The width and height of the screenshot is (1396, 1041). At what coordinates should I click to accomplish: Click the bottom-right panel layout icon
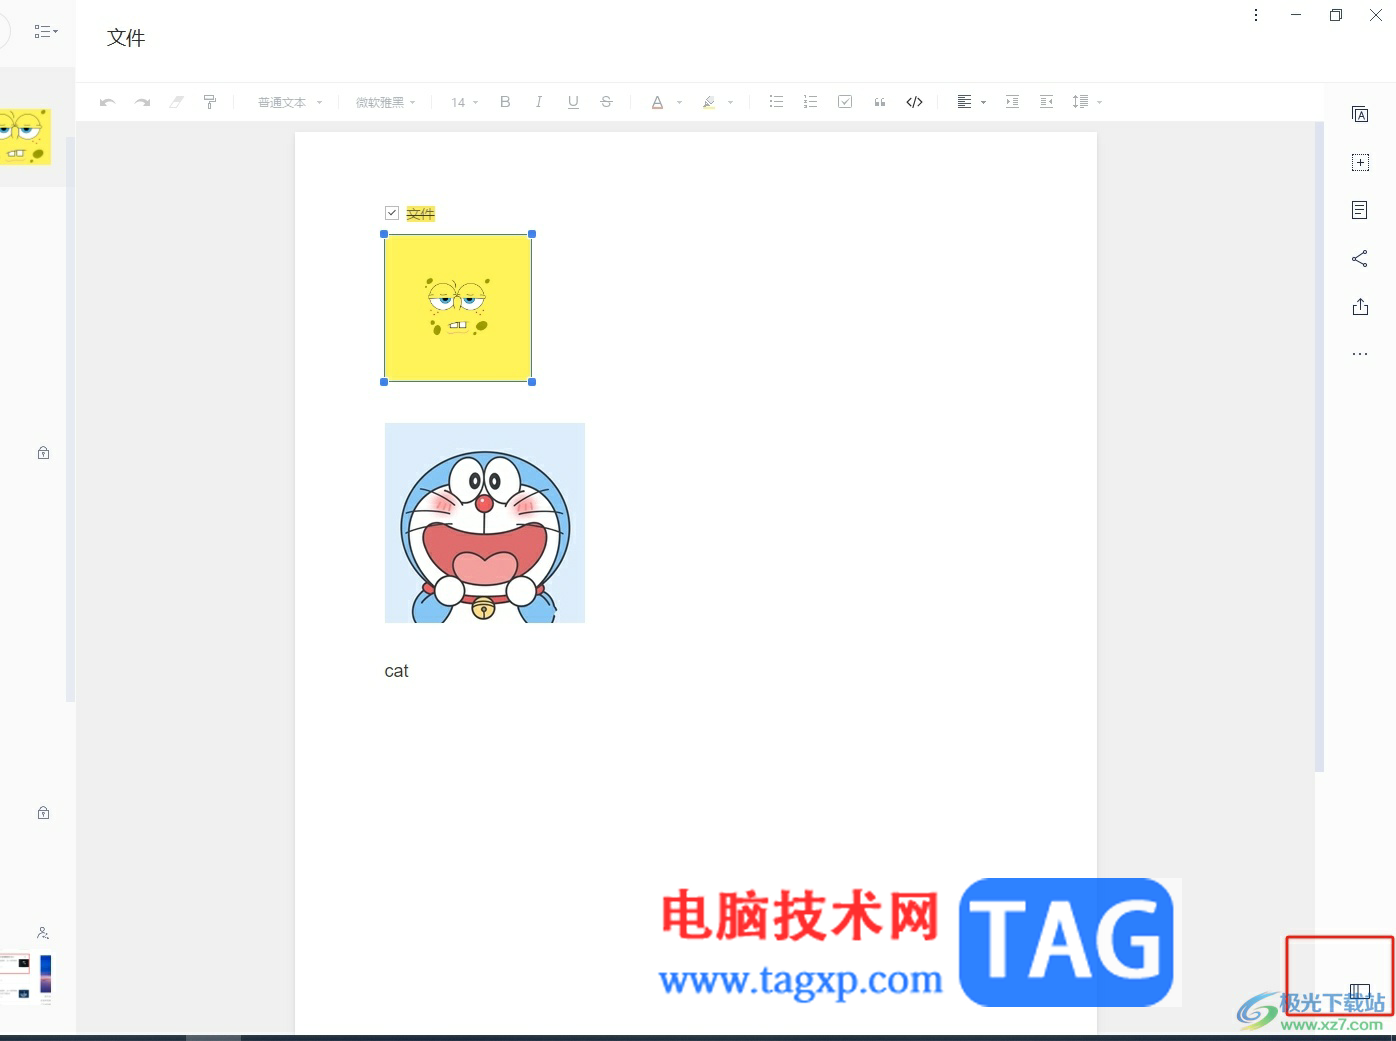click(x=1360, y=991)
